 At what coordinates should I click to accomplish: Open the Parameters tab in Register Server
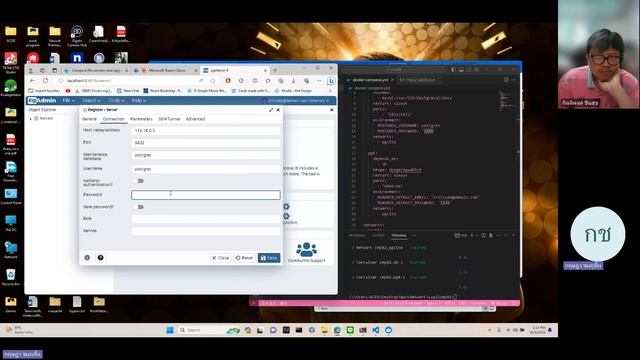[x=141, y=119]
